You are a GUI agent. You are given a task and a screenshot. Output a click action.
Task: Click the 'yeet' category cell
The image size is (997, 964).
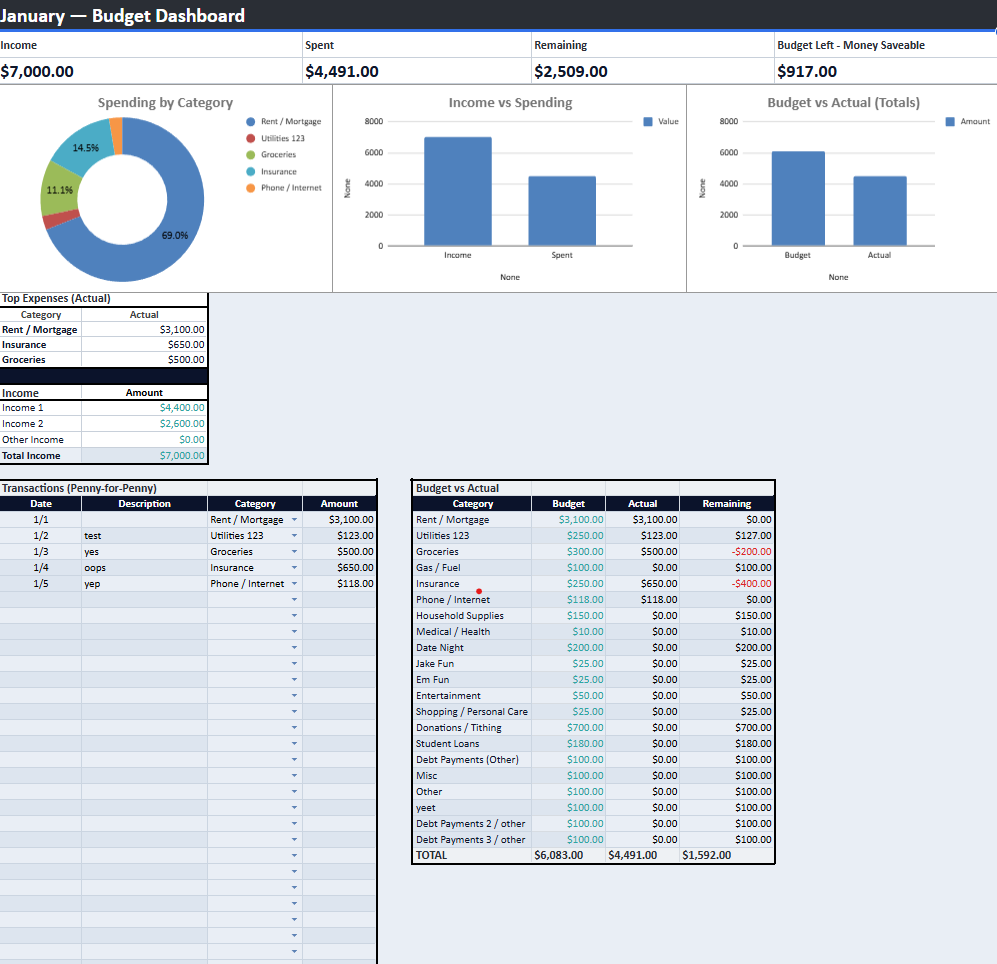472,808
